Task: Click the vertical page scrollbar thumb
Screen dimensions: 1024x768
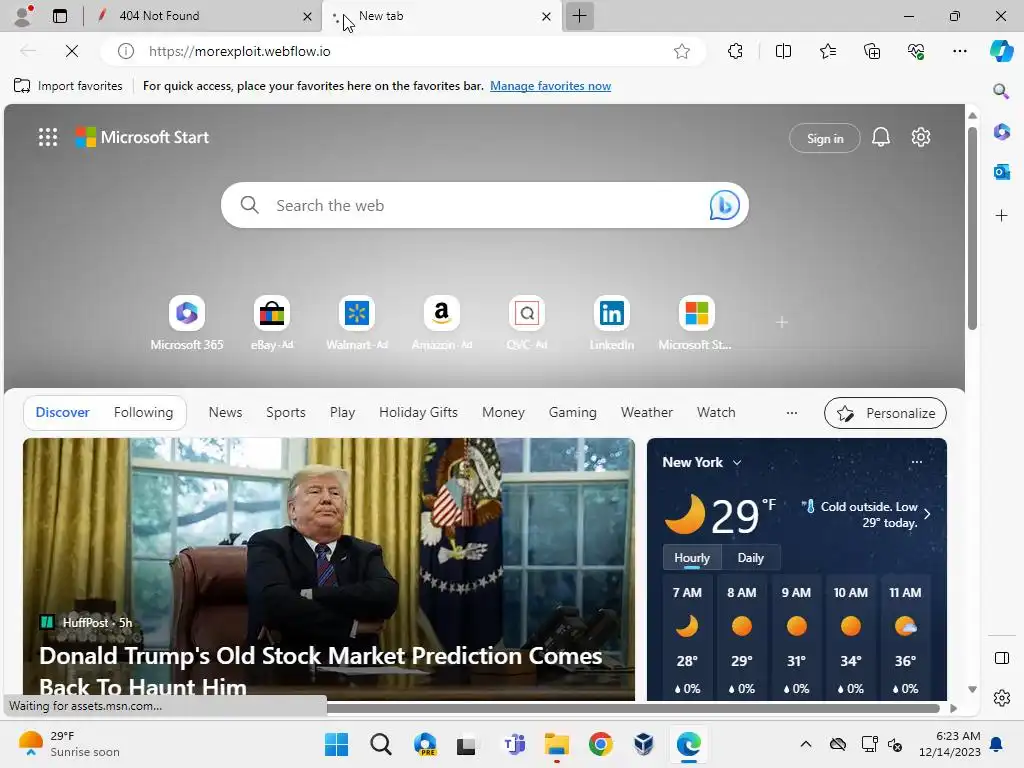Action: [972, 229]
